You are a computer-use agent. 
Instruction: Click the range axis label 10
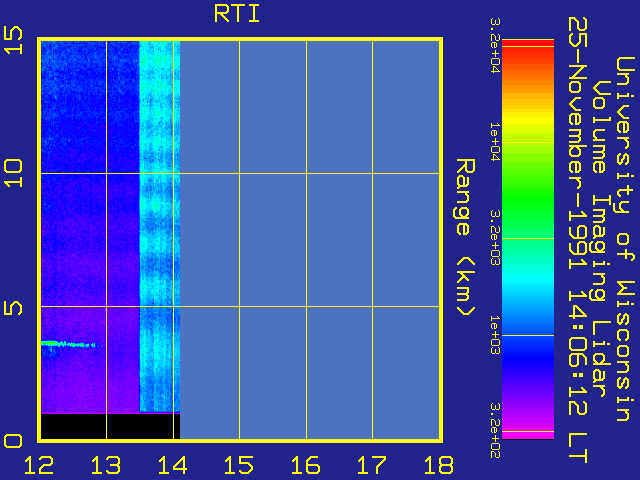(x=13, y=173)
